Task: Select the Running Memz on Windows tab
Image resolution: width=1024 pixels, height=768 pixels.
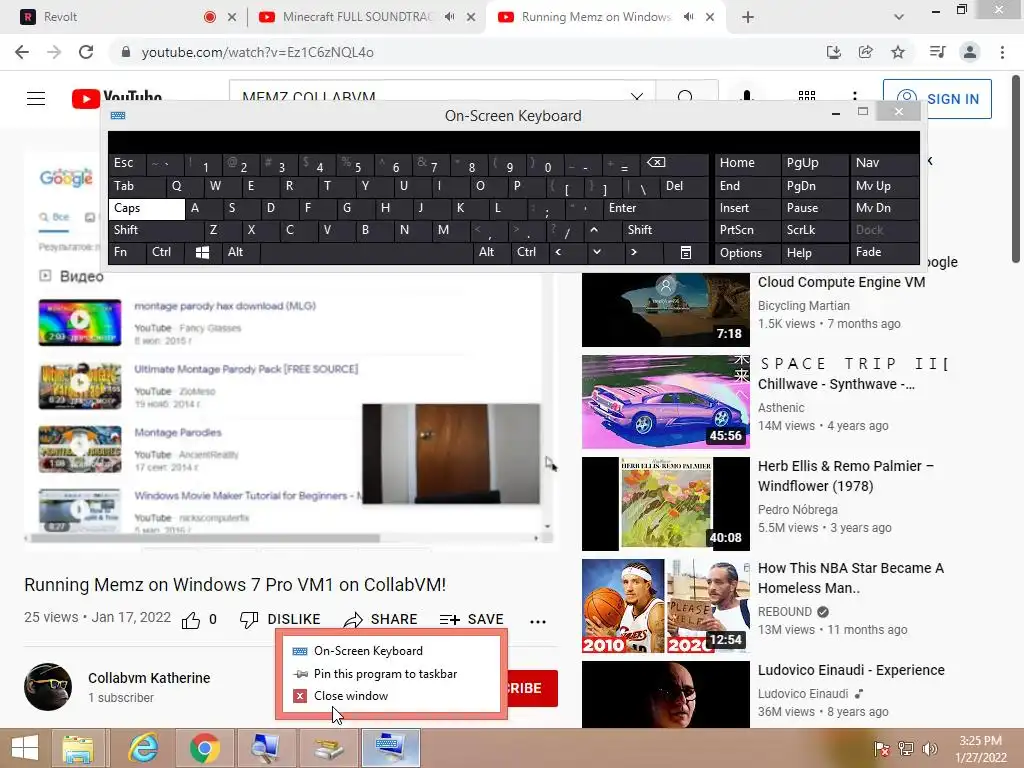Action: [x=594, y=17]
